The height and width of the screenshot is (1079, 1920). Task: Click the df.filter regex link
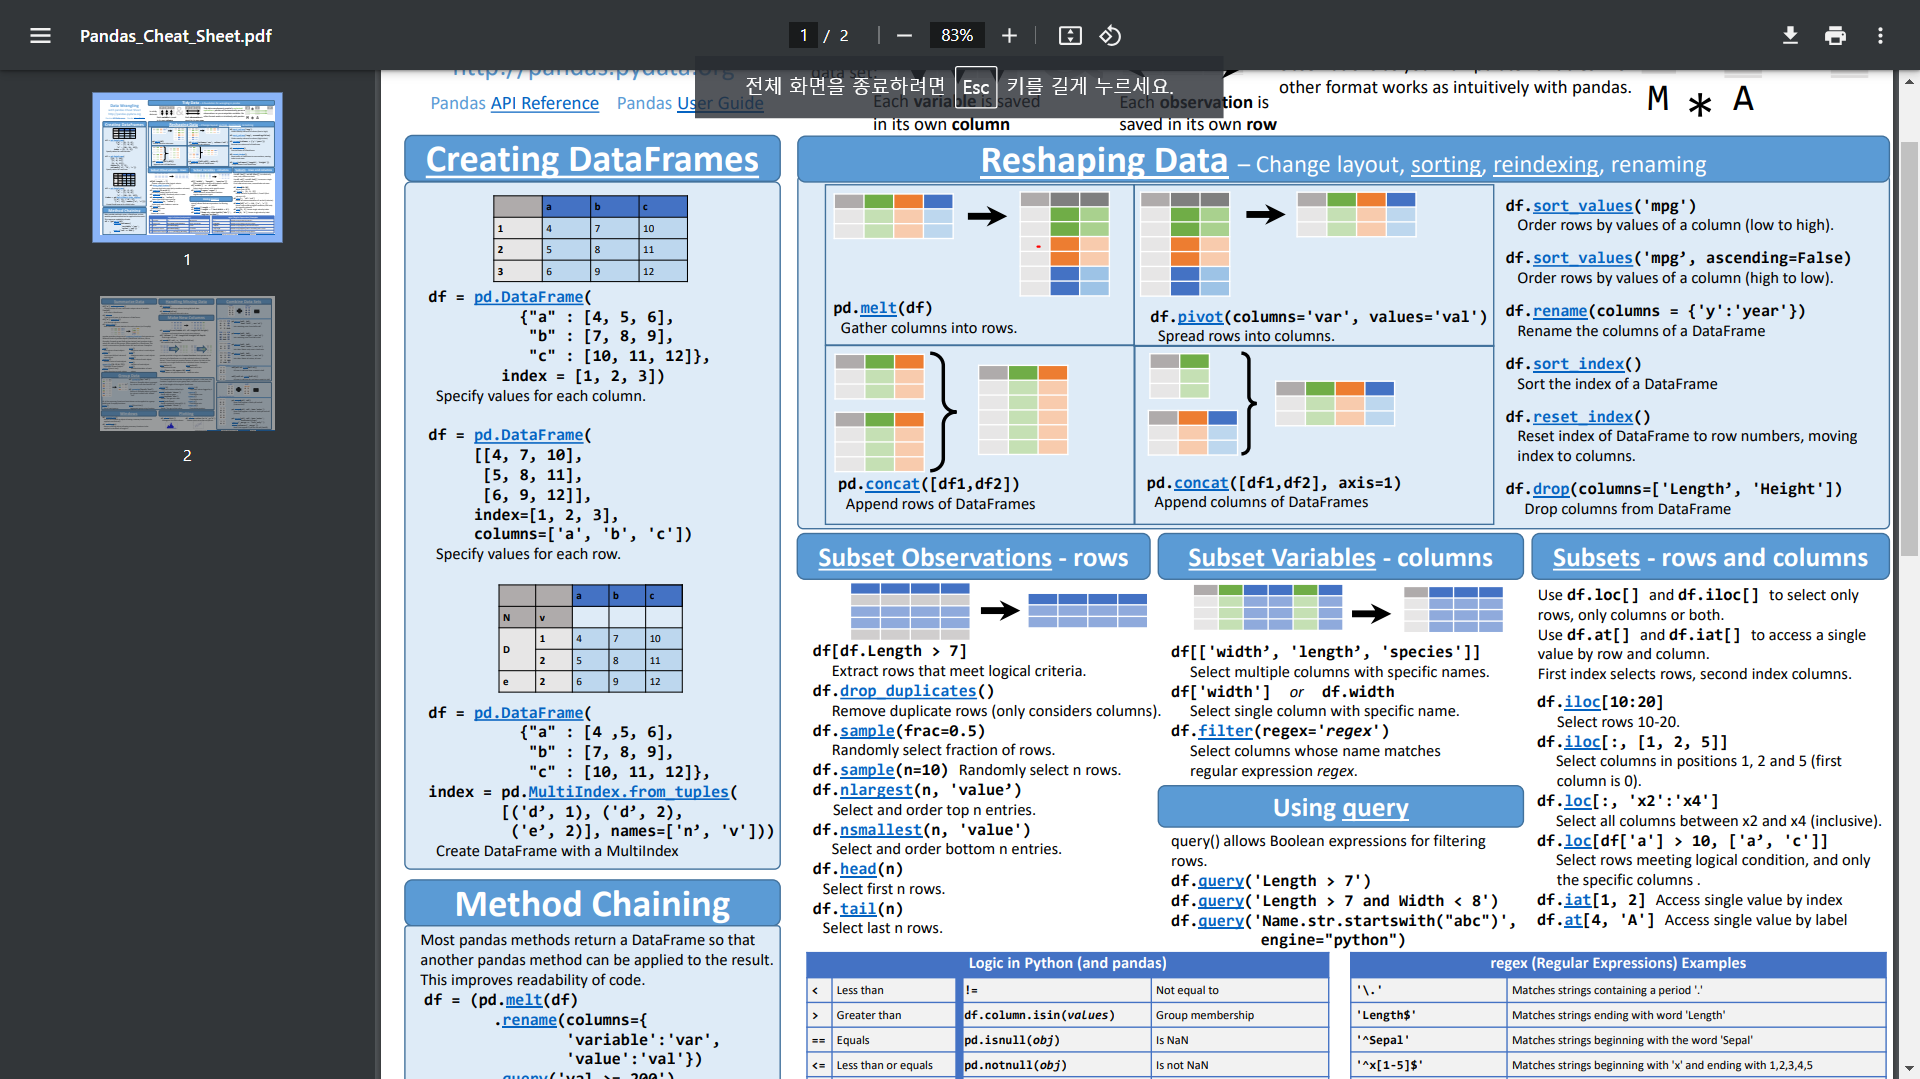1225,731
